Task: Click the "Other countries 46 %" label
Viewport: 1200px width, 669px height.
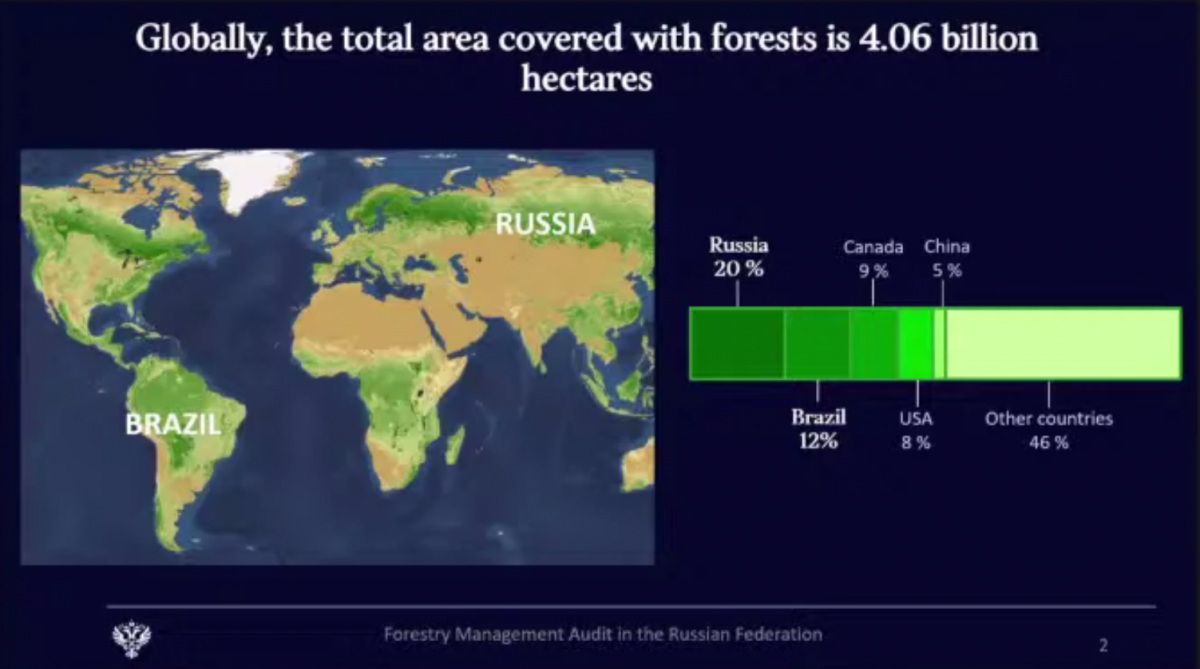Action: 1049,431
